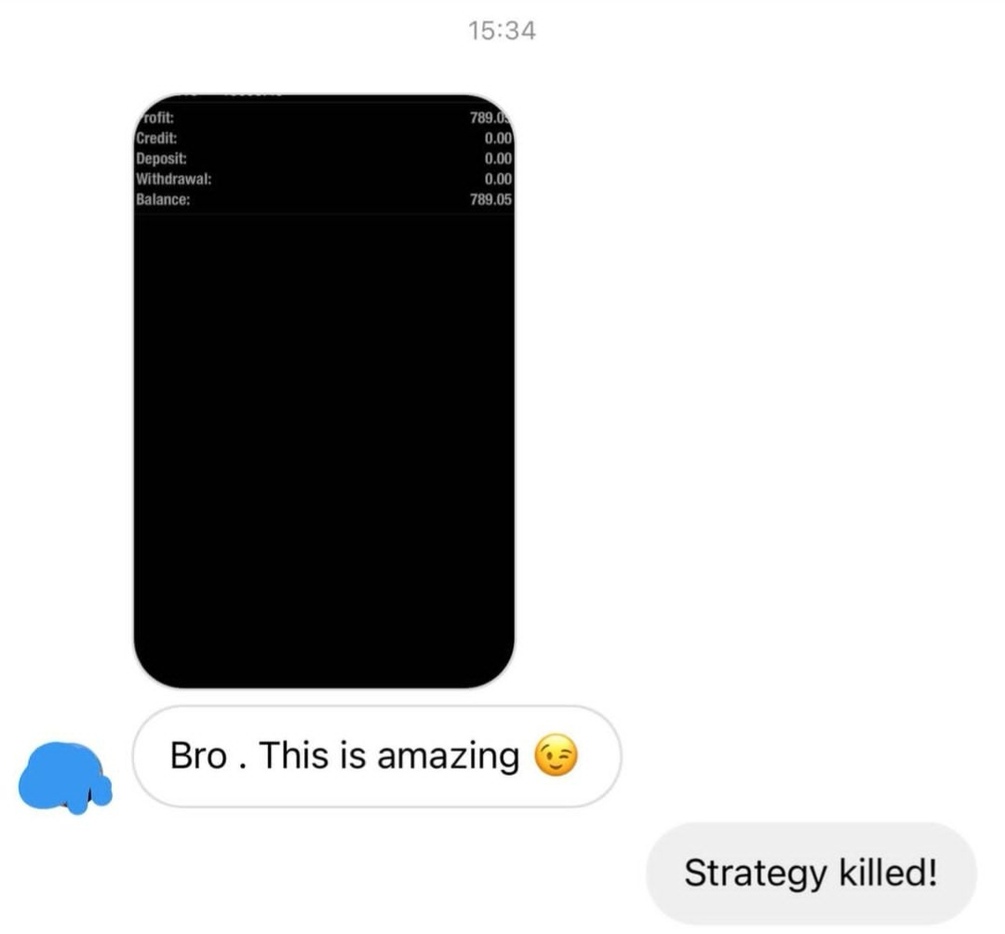Click the winking face emoji
This screenshot has width=1005, height=934.
[x=556, y=755]
